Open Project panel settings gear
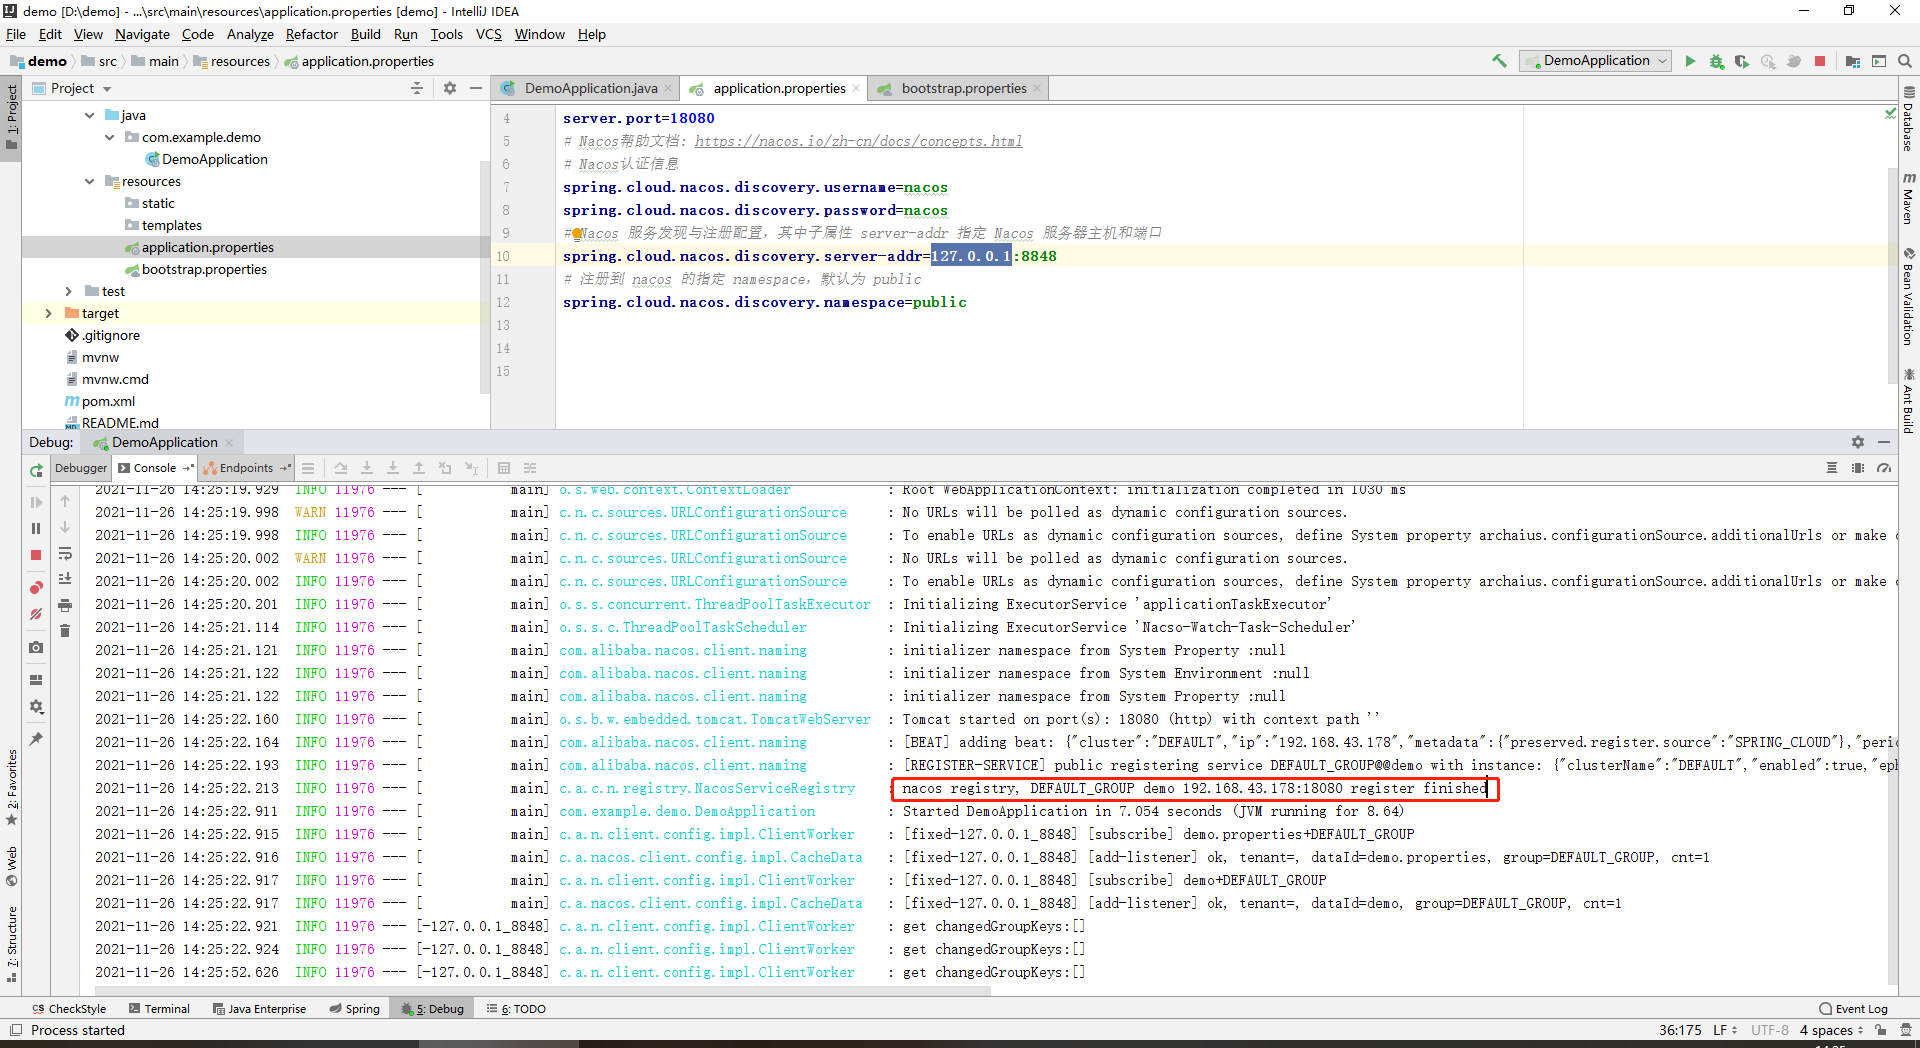 tap(450, 88)
